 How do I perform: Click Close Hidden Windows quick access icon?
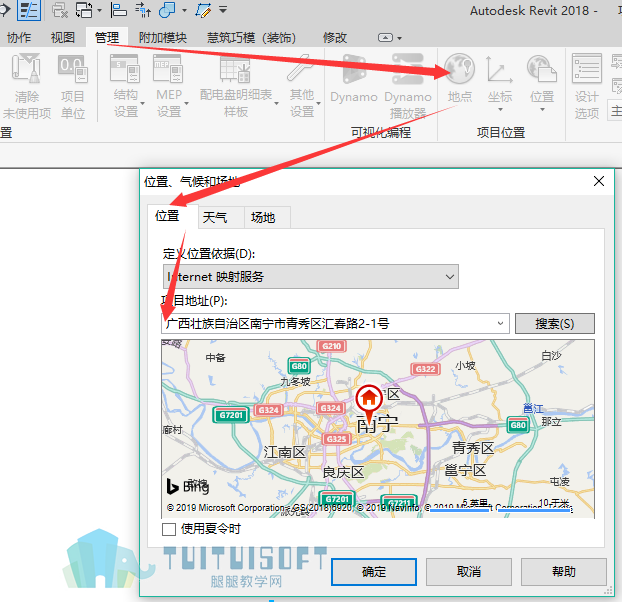60,10
